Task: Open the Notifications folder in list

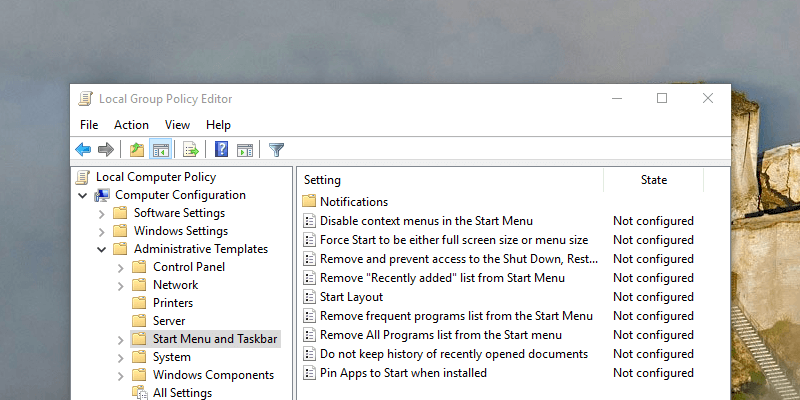Action: point(353,202)
